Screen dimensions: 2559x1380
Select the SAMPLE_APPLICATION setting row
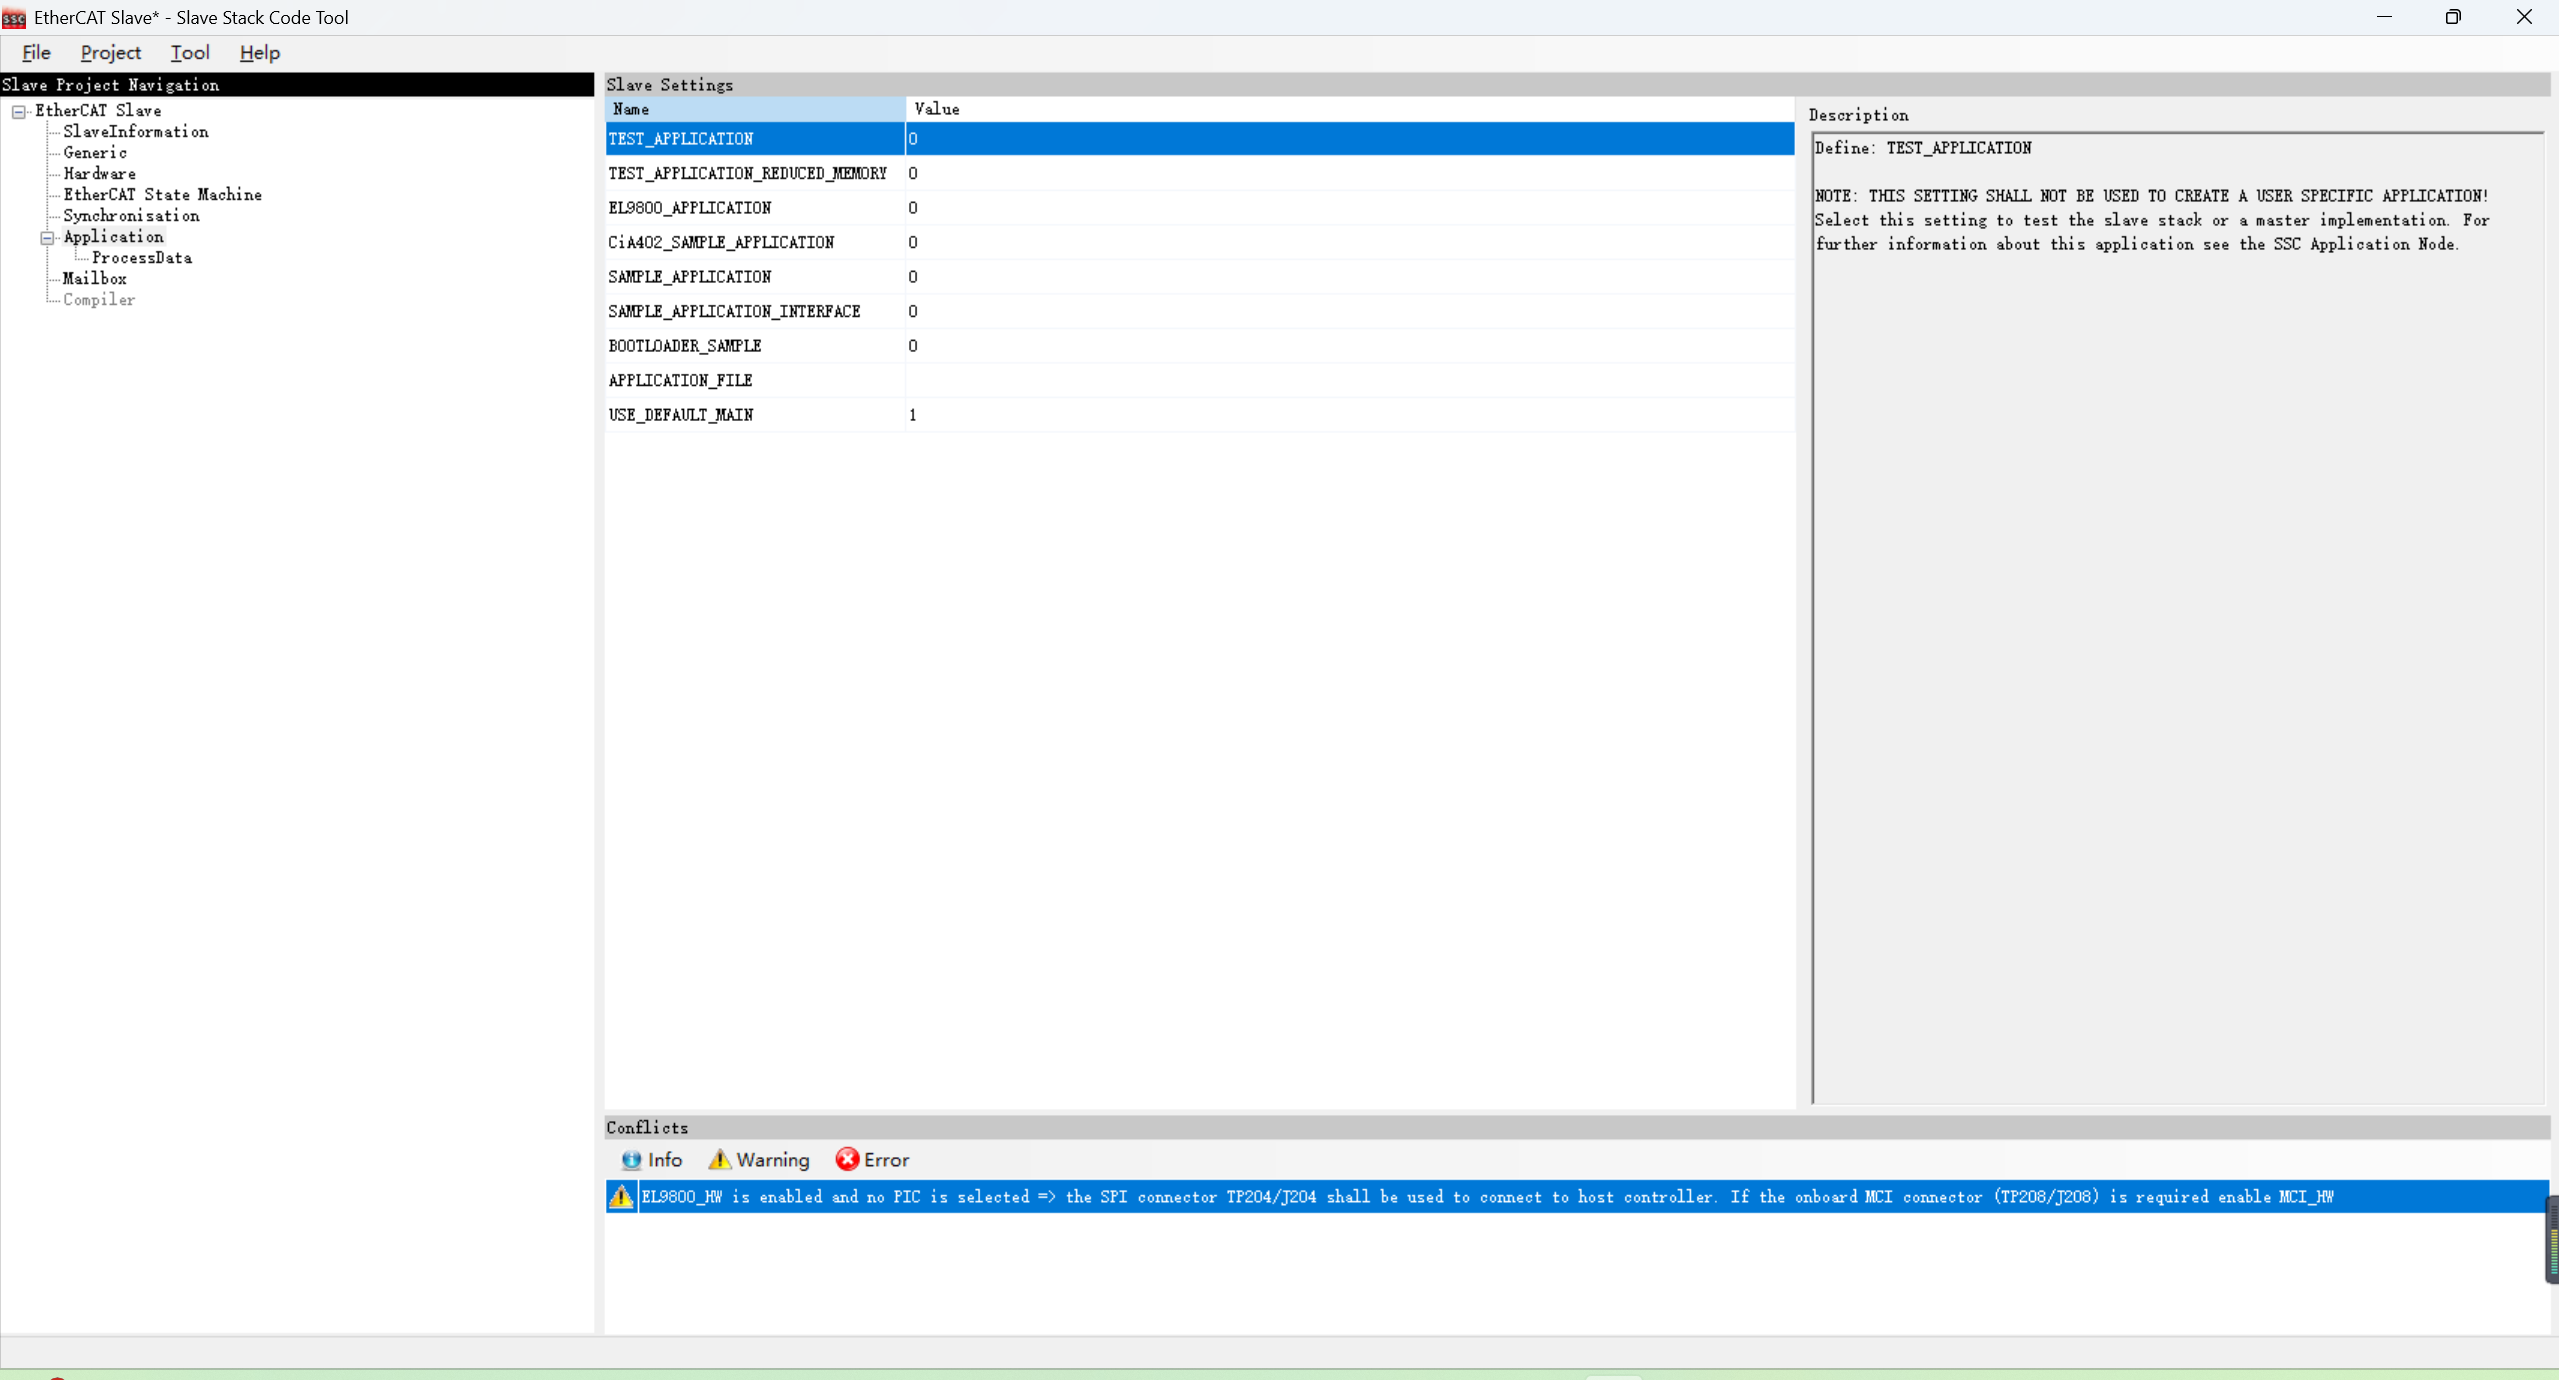point(688,276)
